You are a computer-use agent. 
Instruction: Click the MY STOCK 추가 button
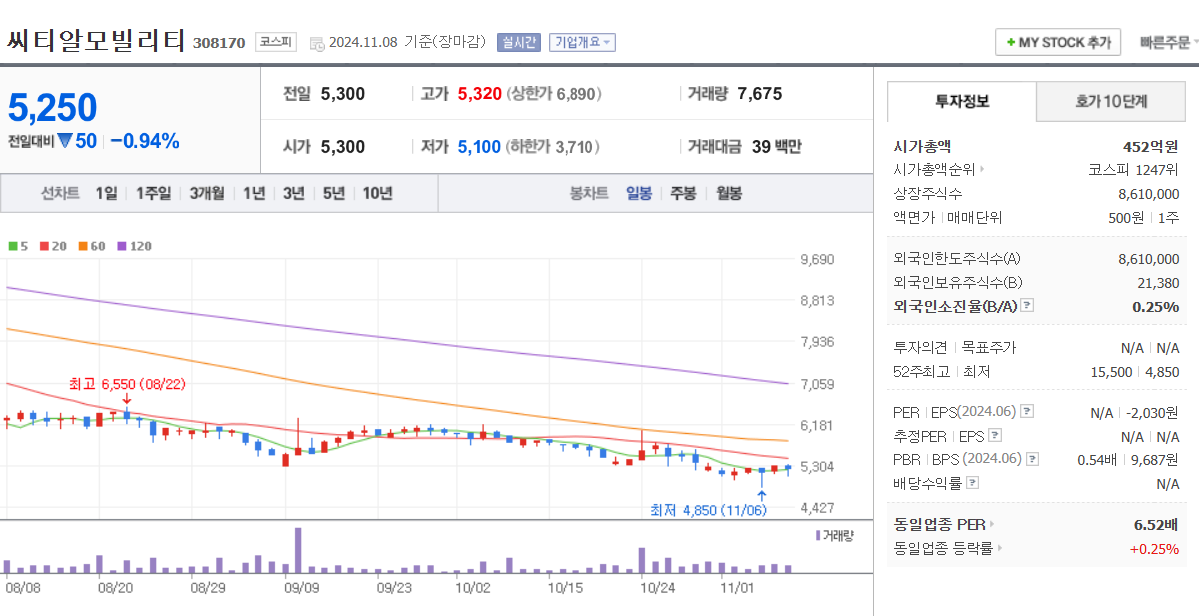[x=1058, y=42]
